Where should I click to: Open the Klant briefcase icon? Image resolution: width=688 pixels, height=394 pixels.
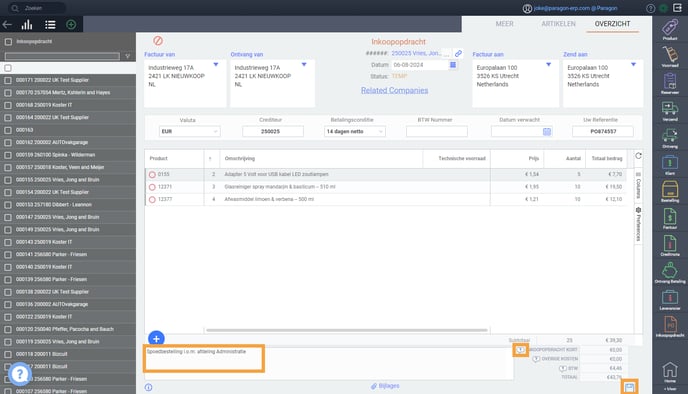tap(670, 162)
